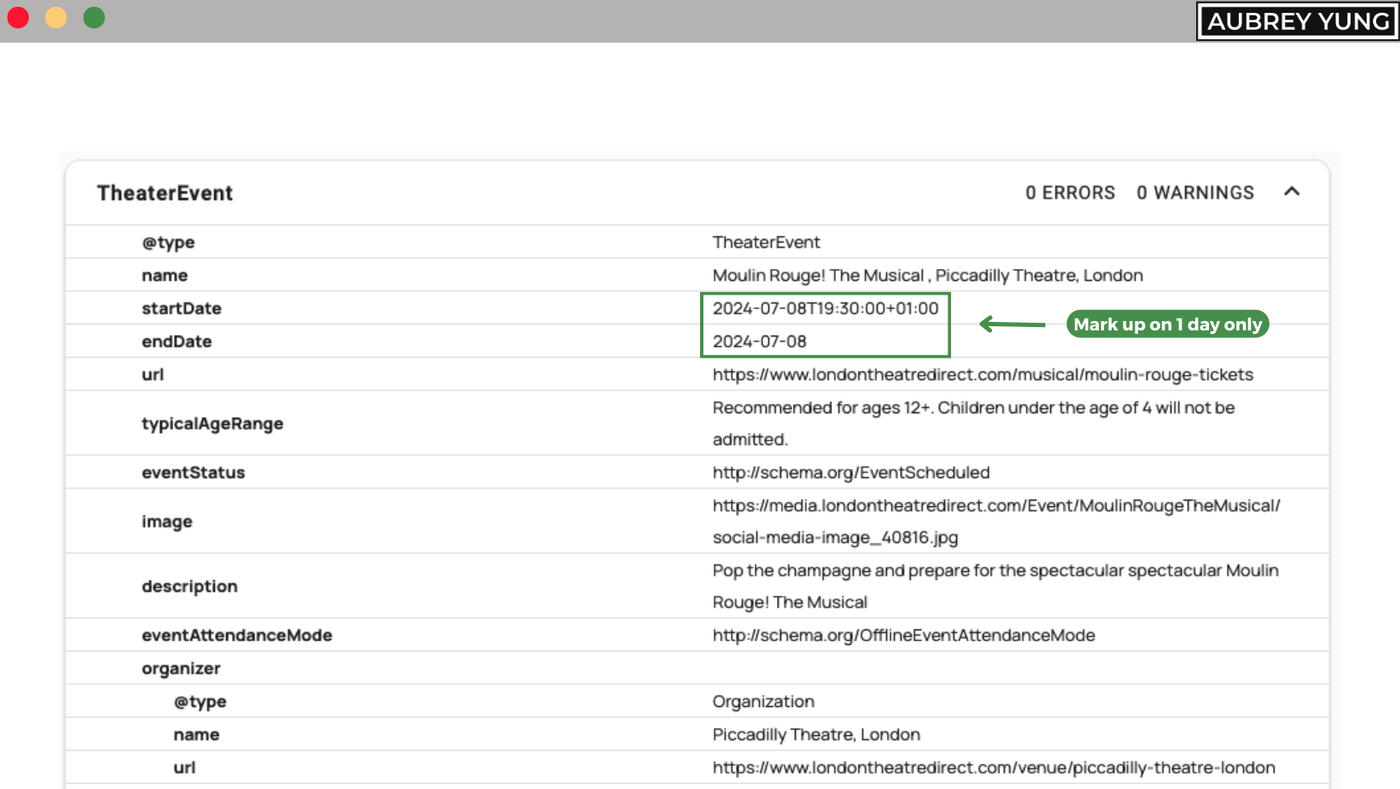The width and height of the screenshot is (1400, 789).
Task: Select the description text for Moulin Rouge
Action: [x=995, y=585]
